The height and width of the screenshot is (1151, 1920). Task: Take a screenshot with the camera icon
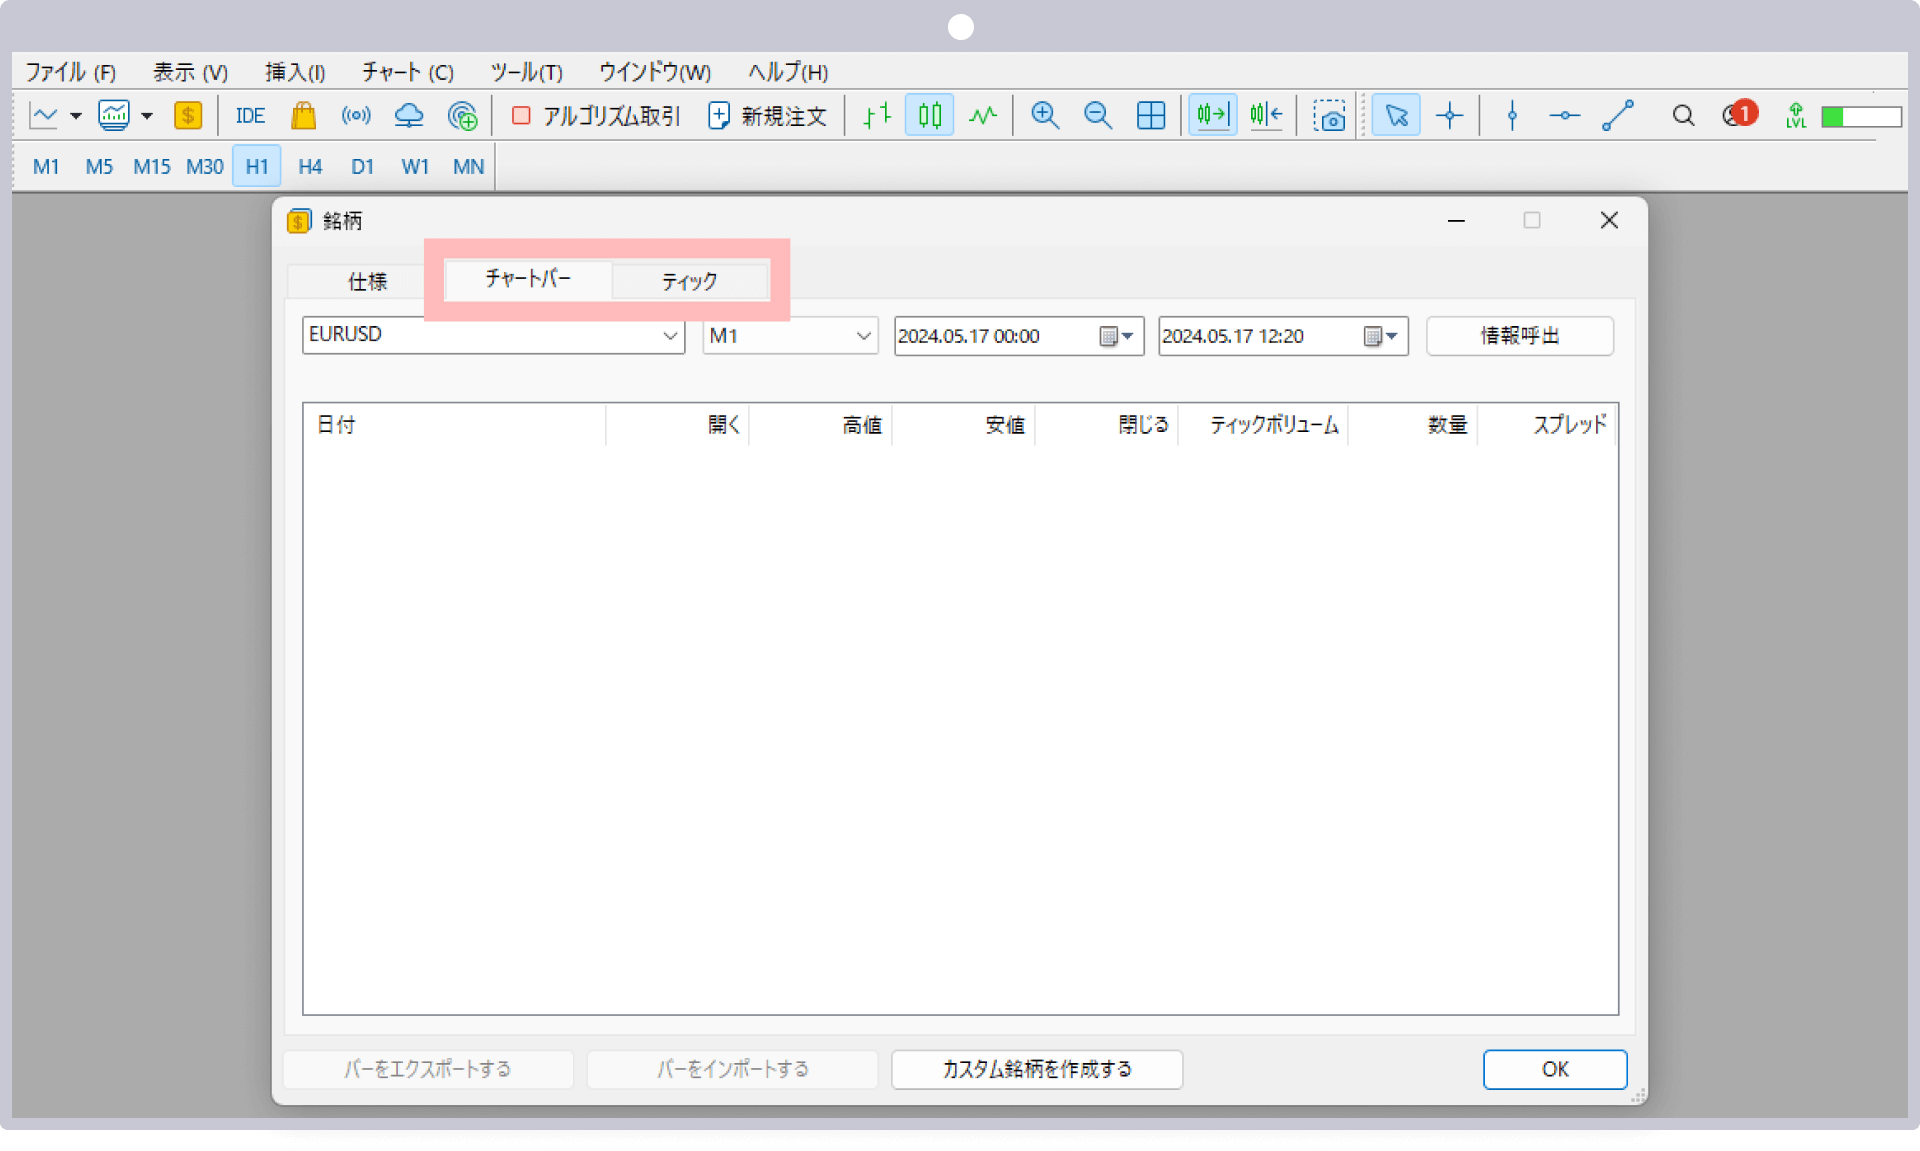tap(1329, 116)
